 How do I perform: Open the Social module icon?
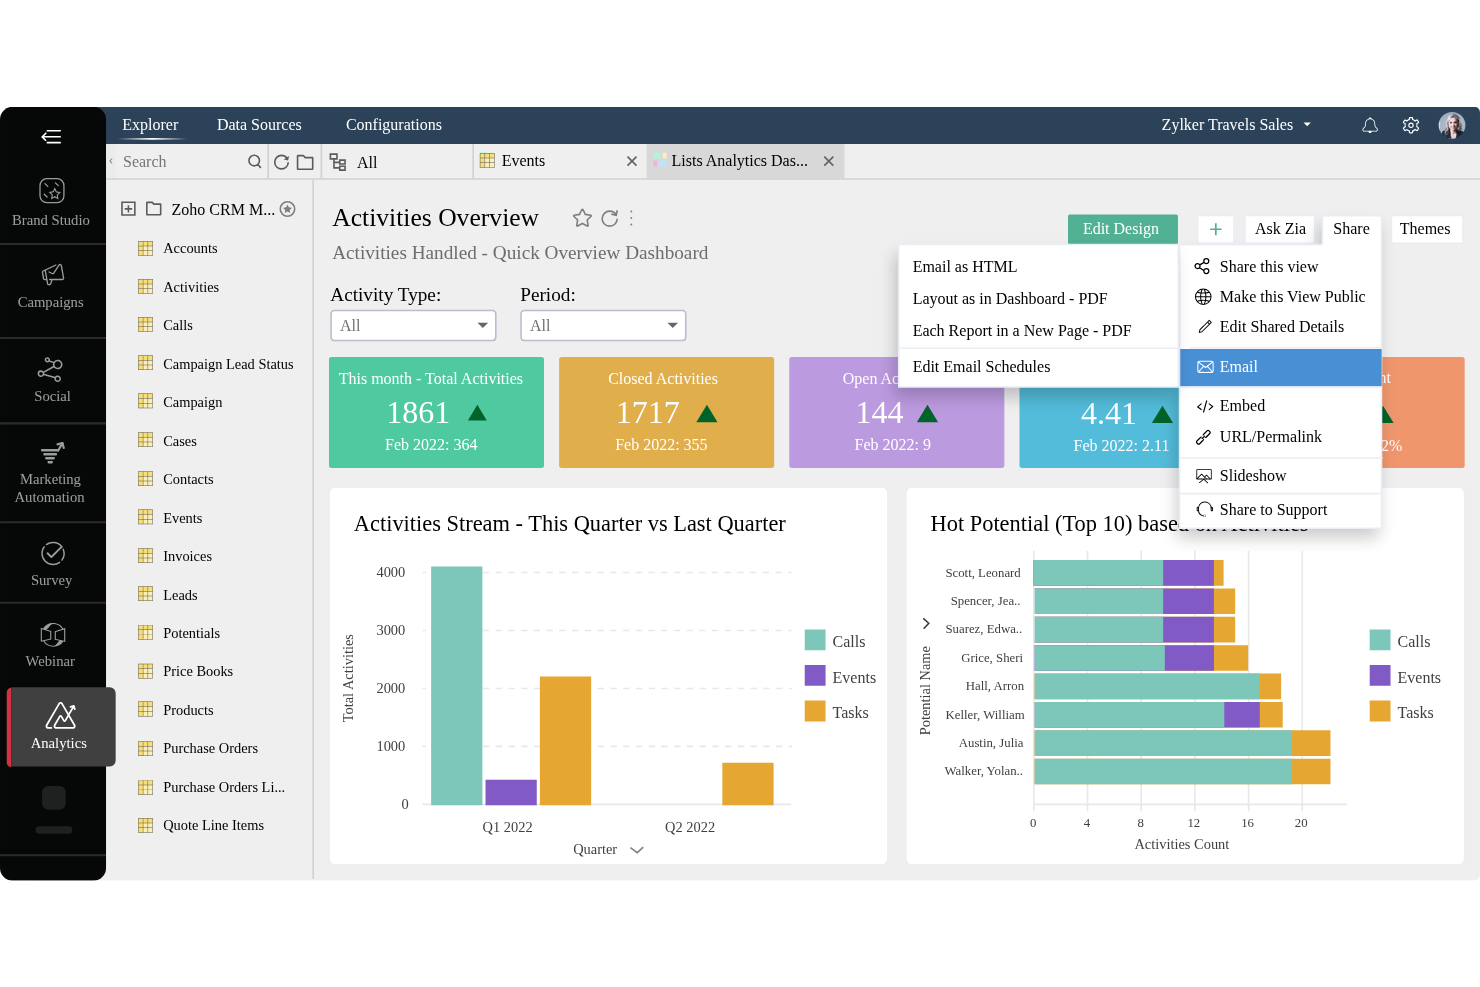tap(51, 370)
